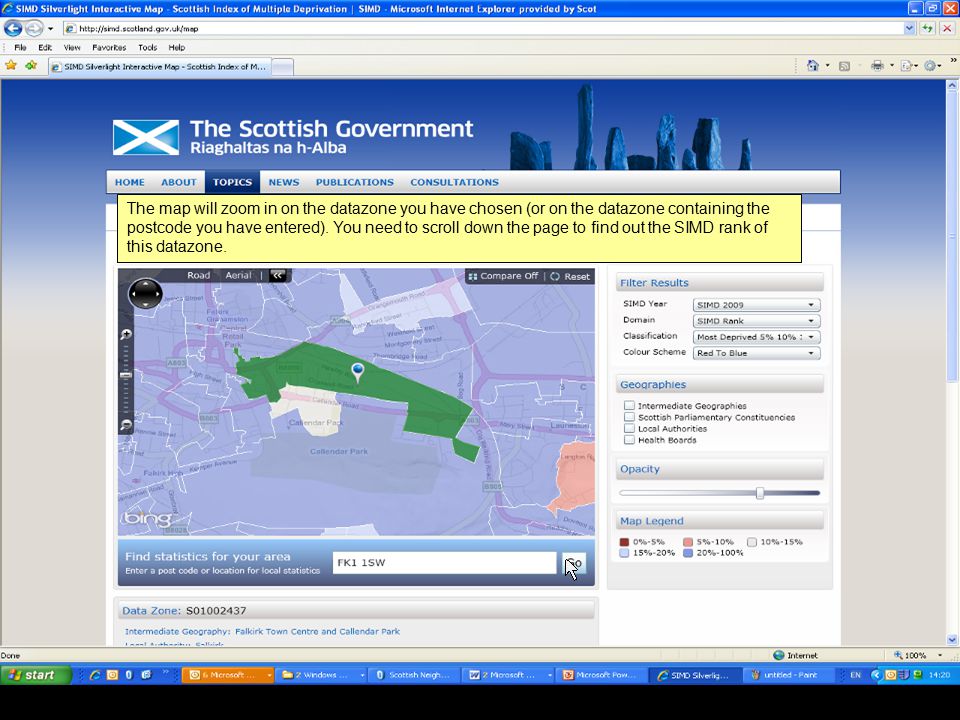Switch to Microsoft PowerPoint taskbar button
The image size is (960, 720).
click(x=600, y=675)
